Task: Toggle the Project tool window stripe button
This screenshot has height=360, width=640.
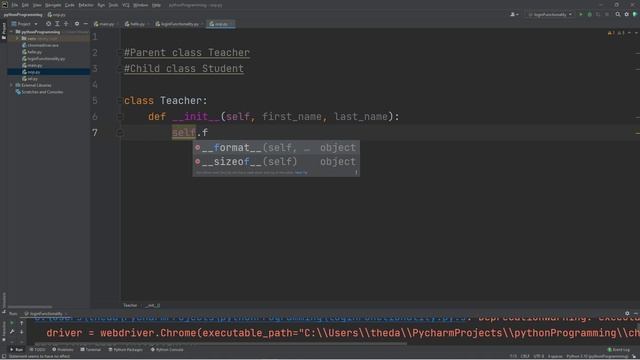Action: [4, 31]
